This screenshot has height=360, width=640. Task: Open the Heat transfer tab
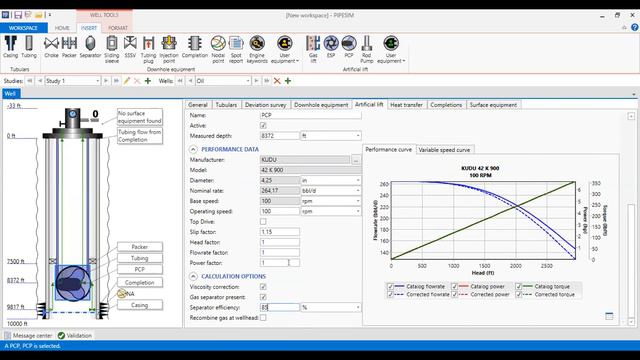click(406, 105)
